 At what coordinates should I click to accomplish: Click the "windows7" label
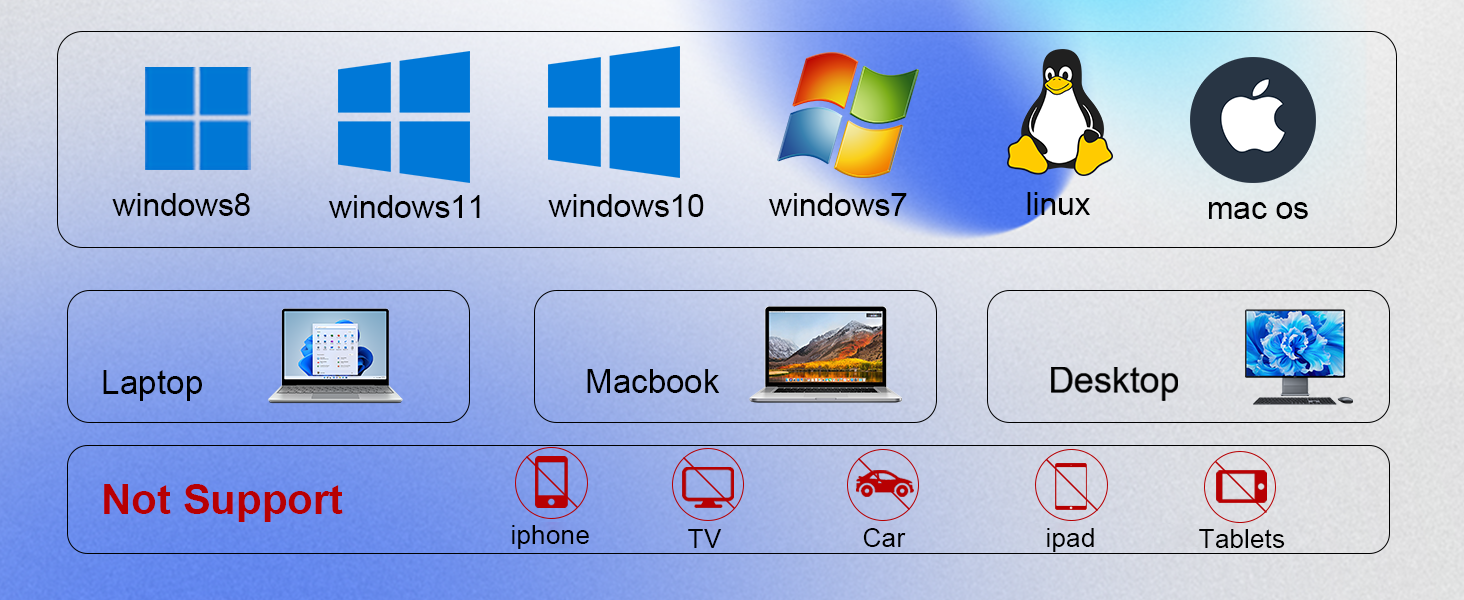[837, 205]
